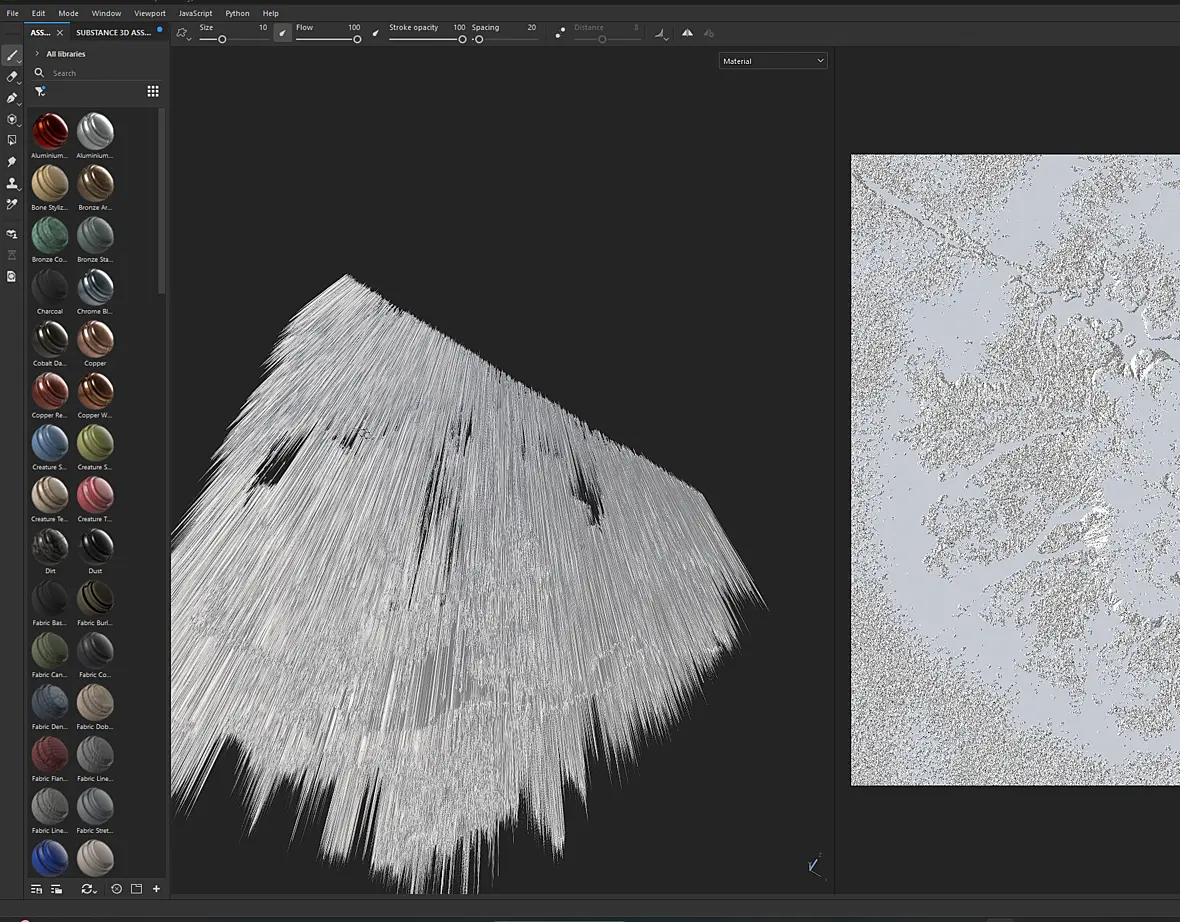Select the Chrome Blue material
The height and width of the screenshot is (922, 1180).
95,287
